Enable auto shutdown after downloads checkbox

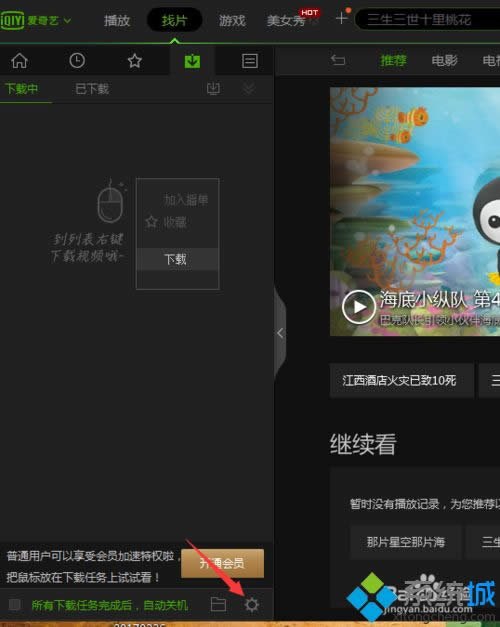pyautogui.click(x=15, y=604)
